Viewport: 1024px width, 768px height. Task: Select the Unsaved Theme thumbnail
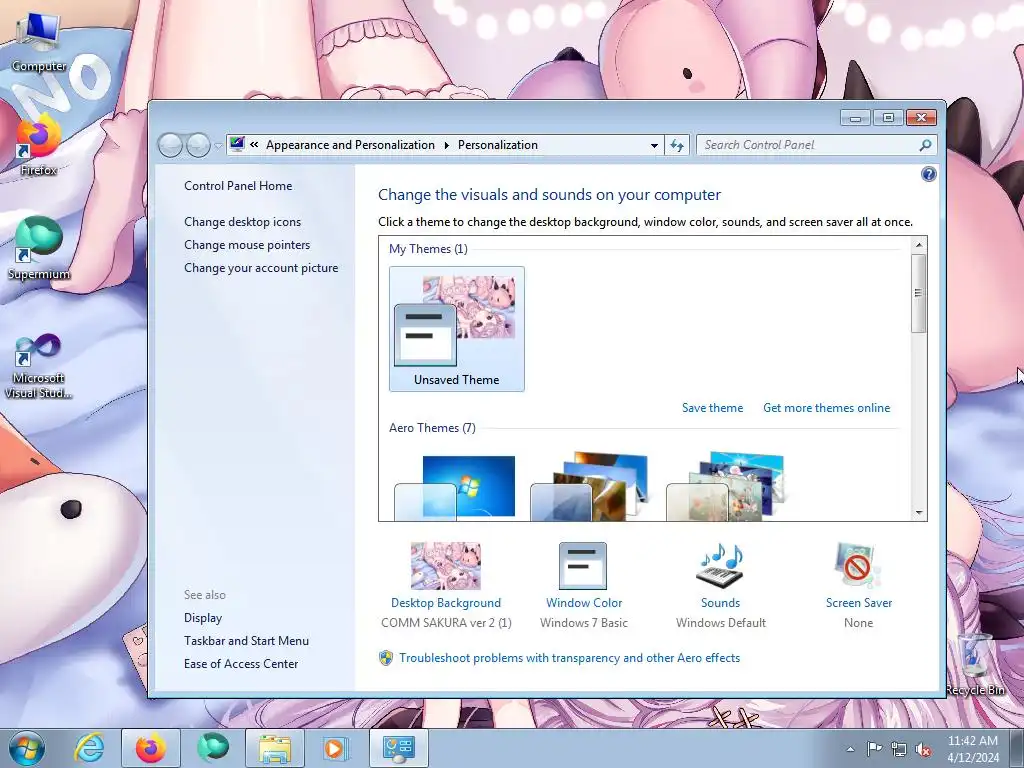[x=456, y=329]
